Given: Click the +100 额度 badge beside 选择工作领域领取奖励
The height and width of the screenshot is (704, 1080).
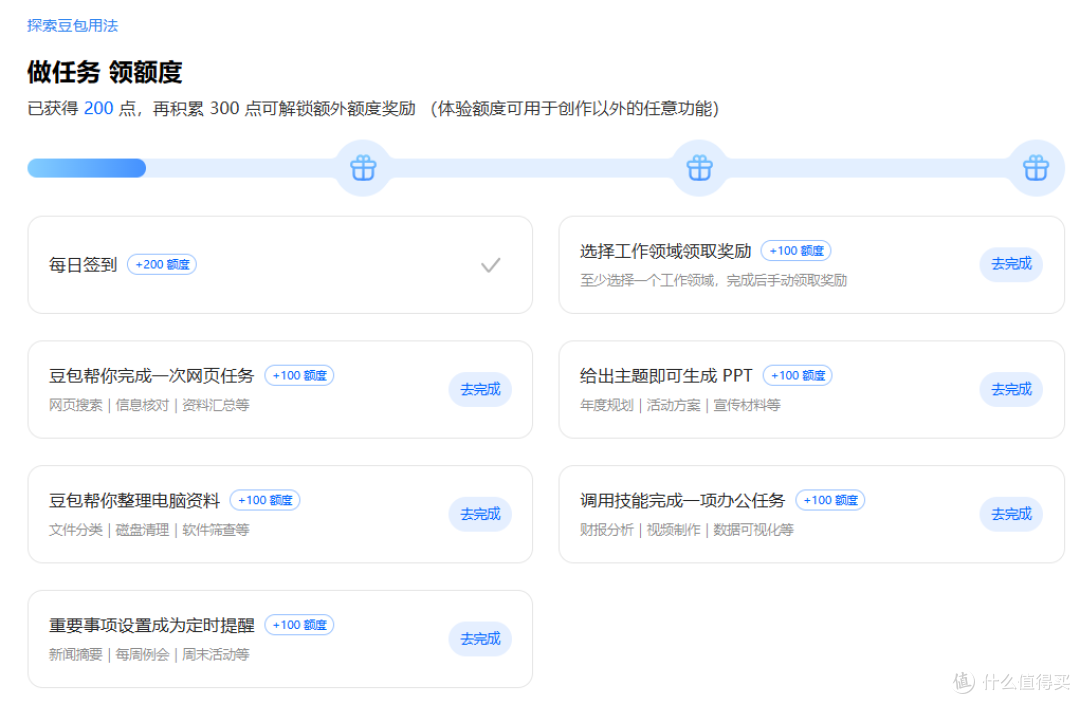Looking at the screenshot, I should [x=796, y=251].
